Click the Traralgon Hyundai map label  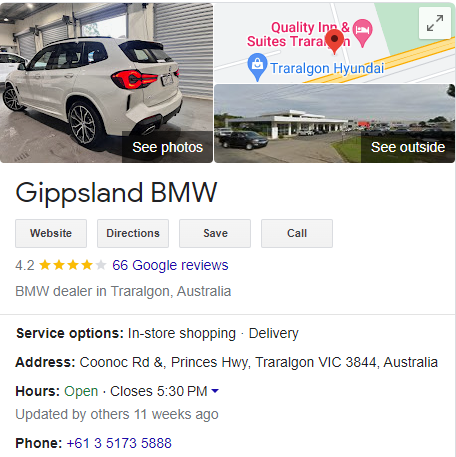tap(327, 68)
